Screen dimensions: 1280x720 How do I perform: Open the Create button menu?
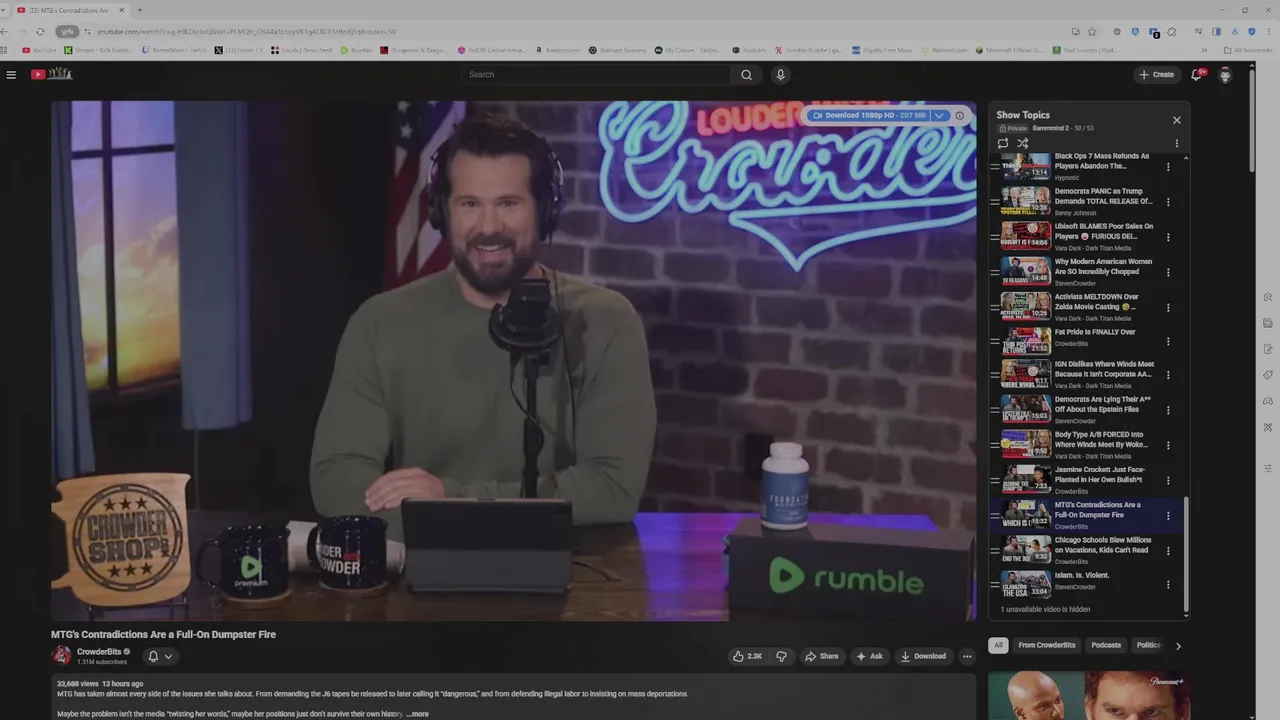pos(1156,74)
